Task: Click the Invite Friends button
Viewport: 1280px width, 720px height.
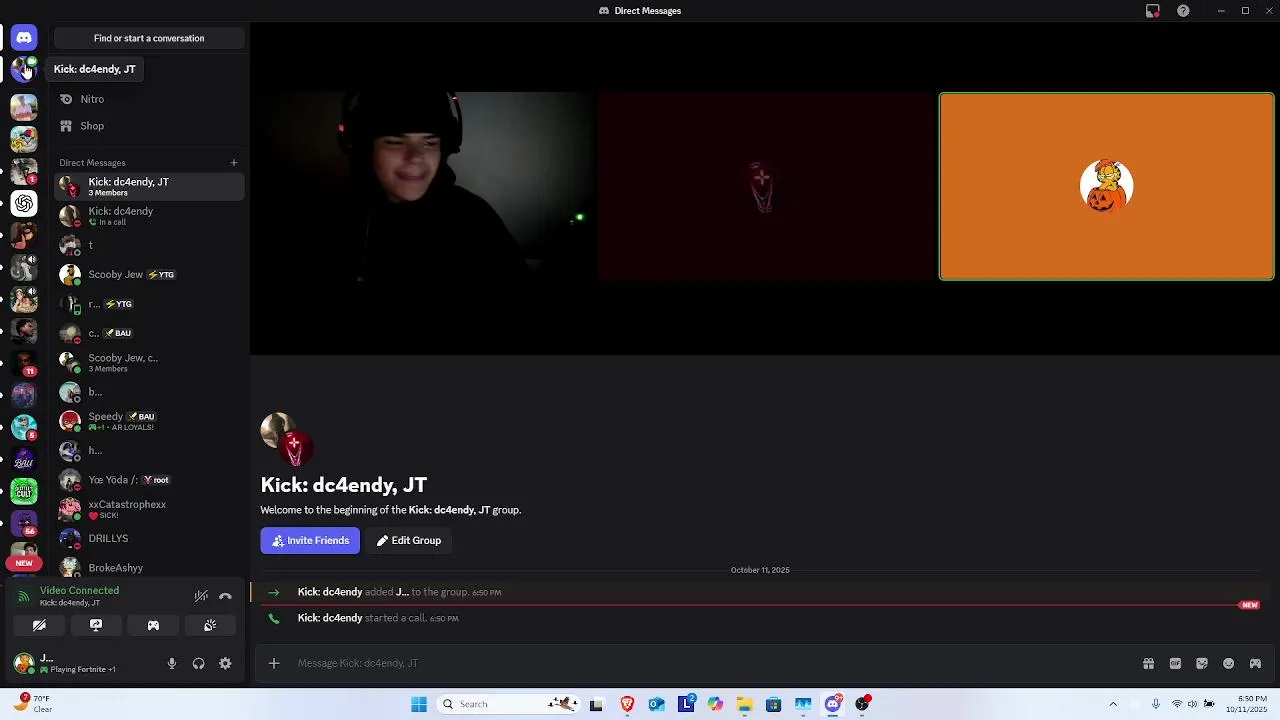Action: pyautogui.click(x=310, y=540)
